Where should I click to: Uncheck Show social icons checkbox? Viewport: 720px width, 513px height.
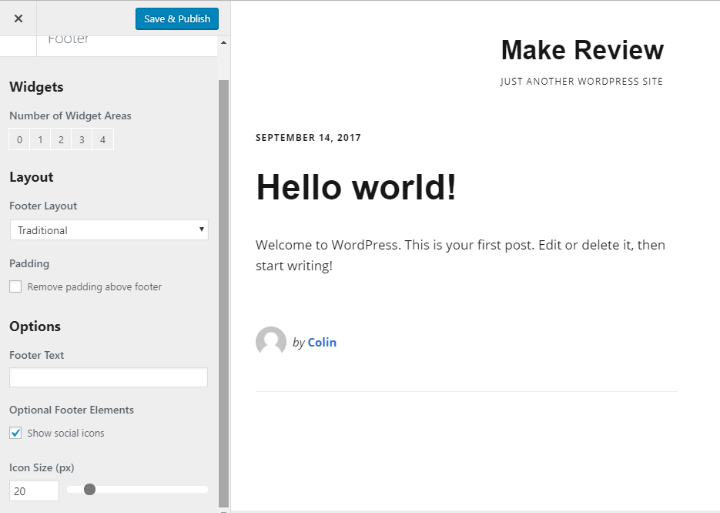[16, 433]
